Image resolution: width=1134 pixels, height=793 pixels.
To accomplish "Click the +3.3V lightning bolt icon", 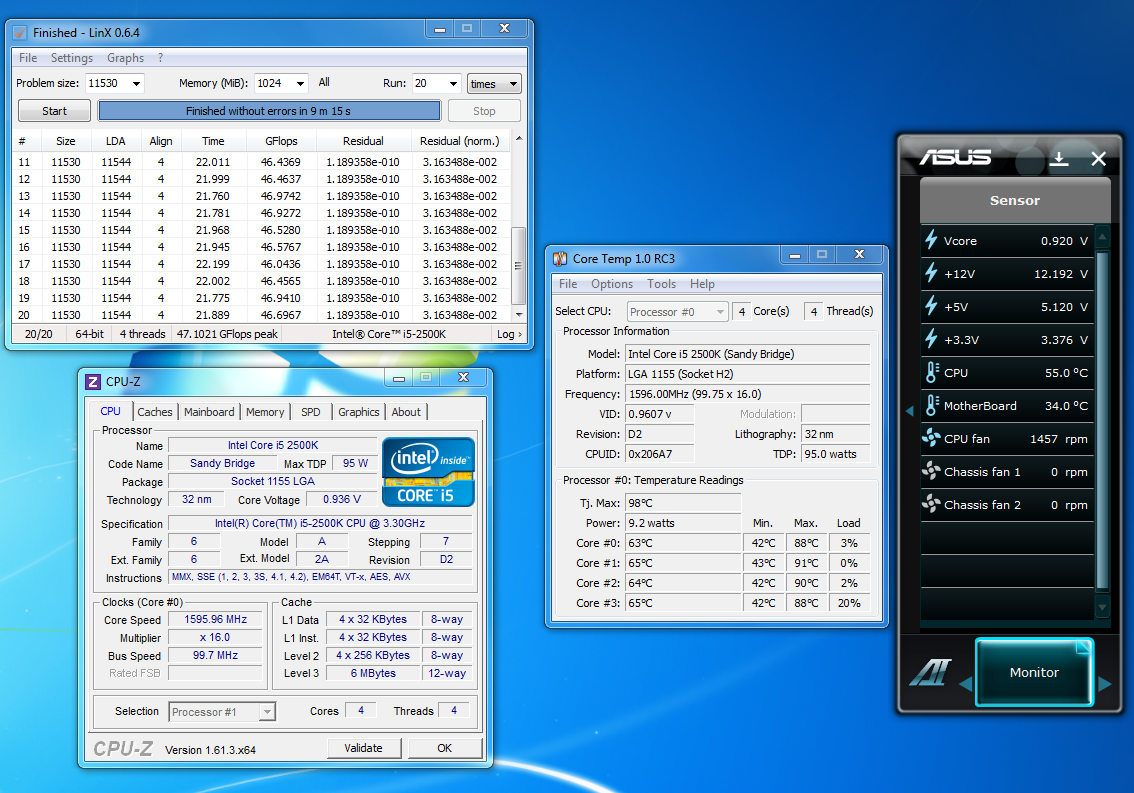I will pos(932,339).
